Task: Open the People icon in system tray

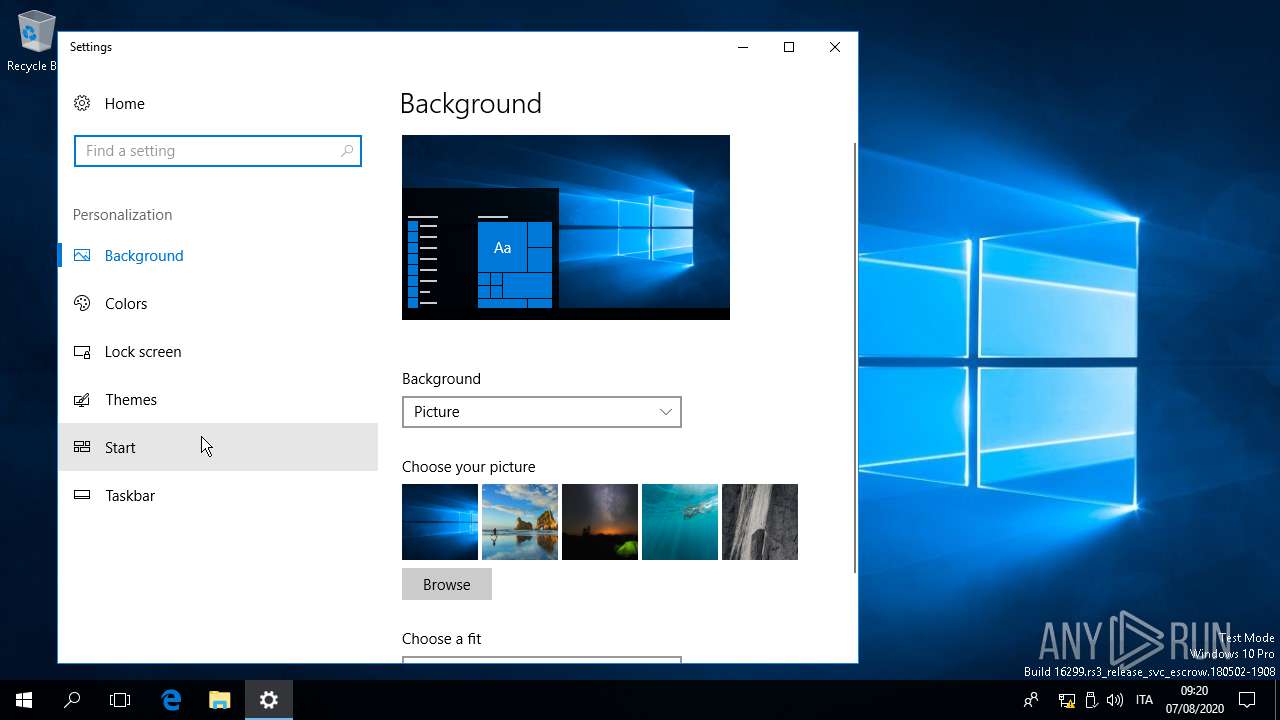Action: pos(1031,700)
